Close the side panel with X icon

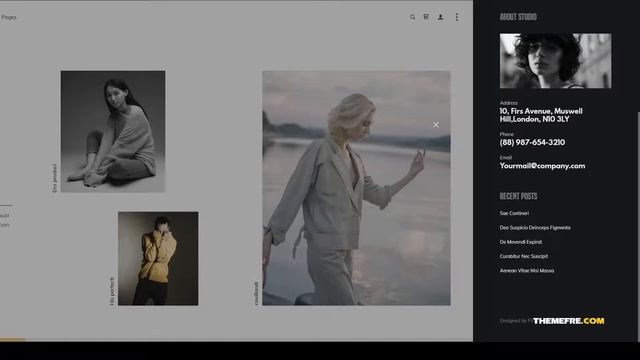pos(436,124)
